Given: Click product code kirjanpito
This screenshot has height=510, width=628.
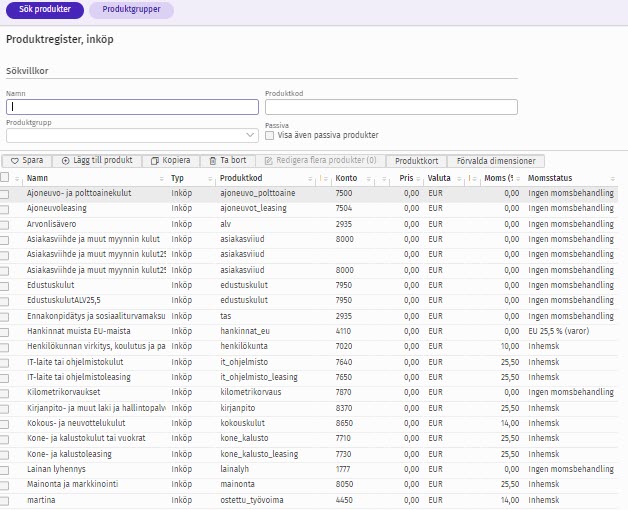Looking at the screenshot, I should pos(238,408).
